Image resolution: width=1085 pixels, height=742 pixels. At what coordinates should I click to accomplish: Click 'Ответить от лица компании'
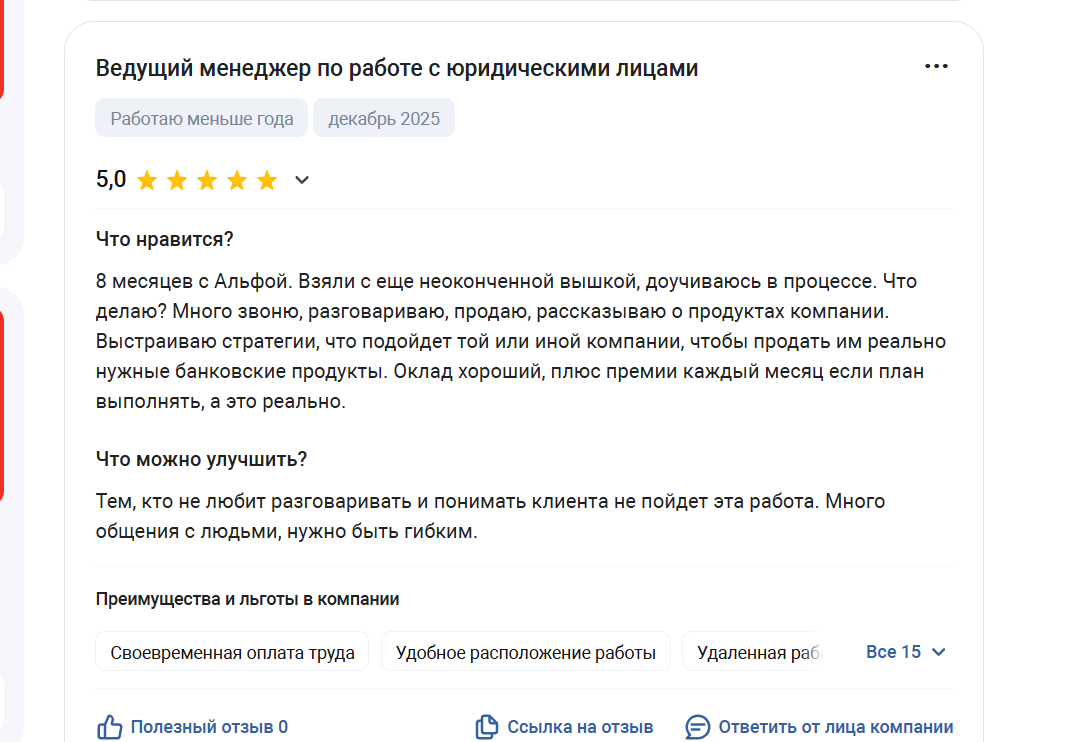click(835, 727)
